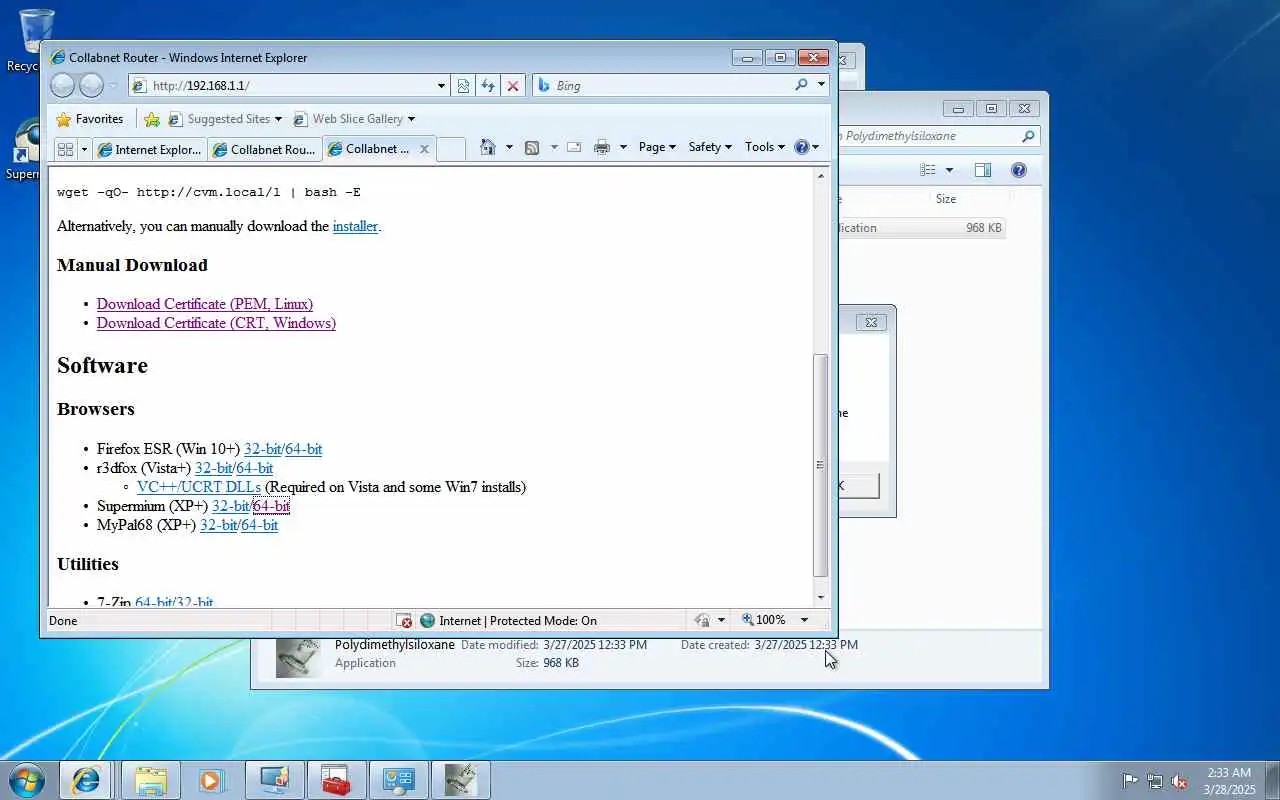The width and height of the screenshot is (1280, 800).
Task: Click scrollbar down arrow in IE
Action: pyautogui.click(x=821, y=598)
